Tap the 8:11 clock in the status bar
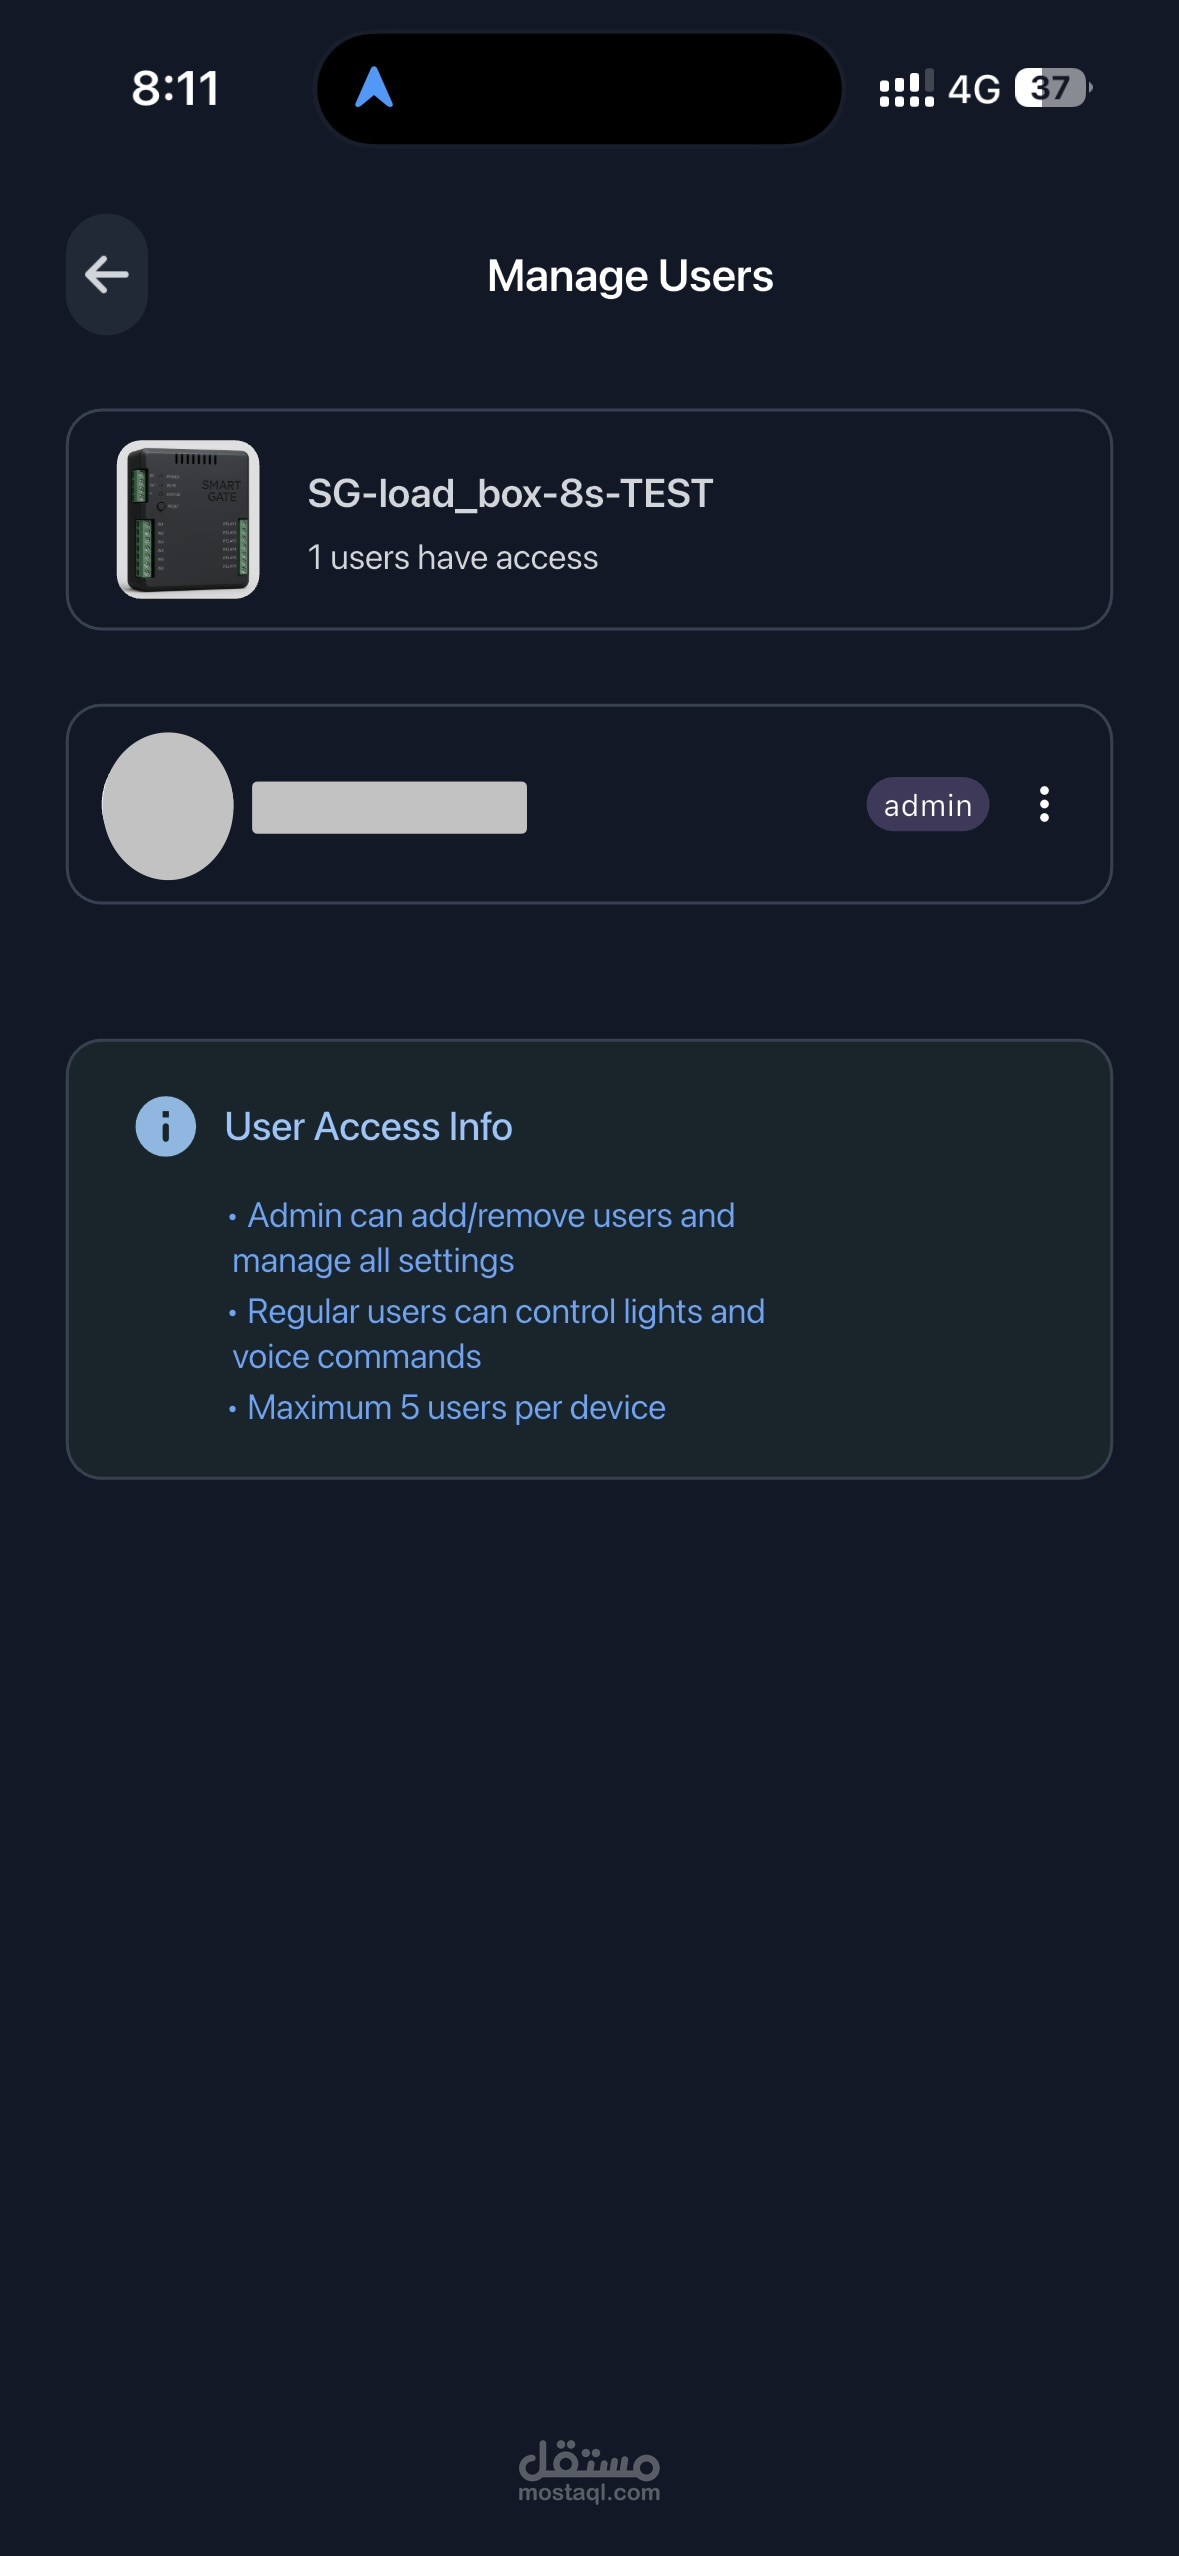The height and width of the screenshot is (2556, 1179). (175, 88)
